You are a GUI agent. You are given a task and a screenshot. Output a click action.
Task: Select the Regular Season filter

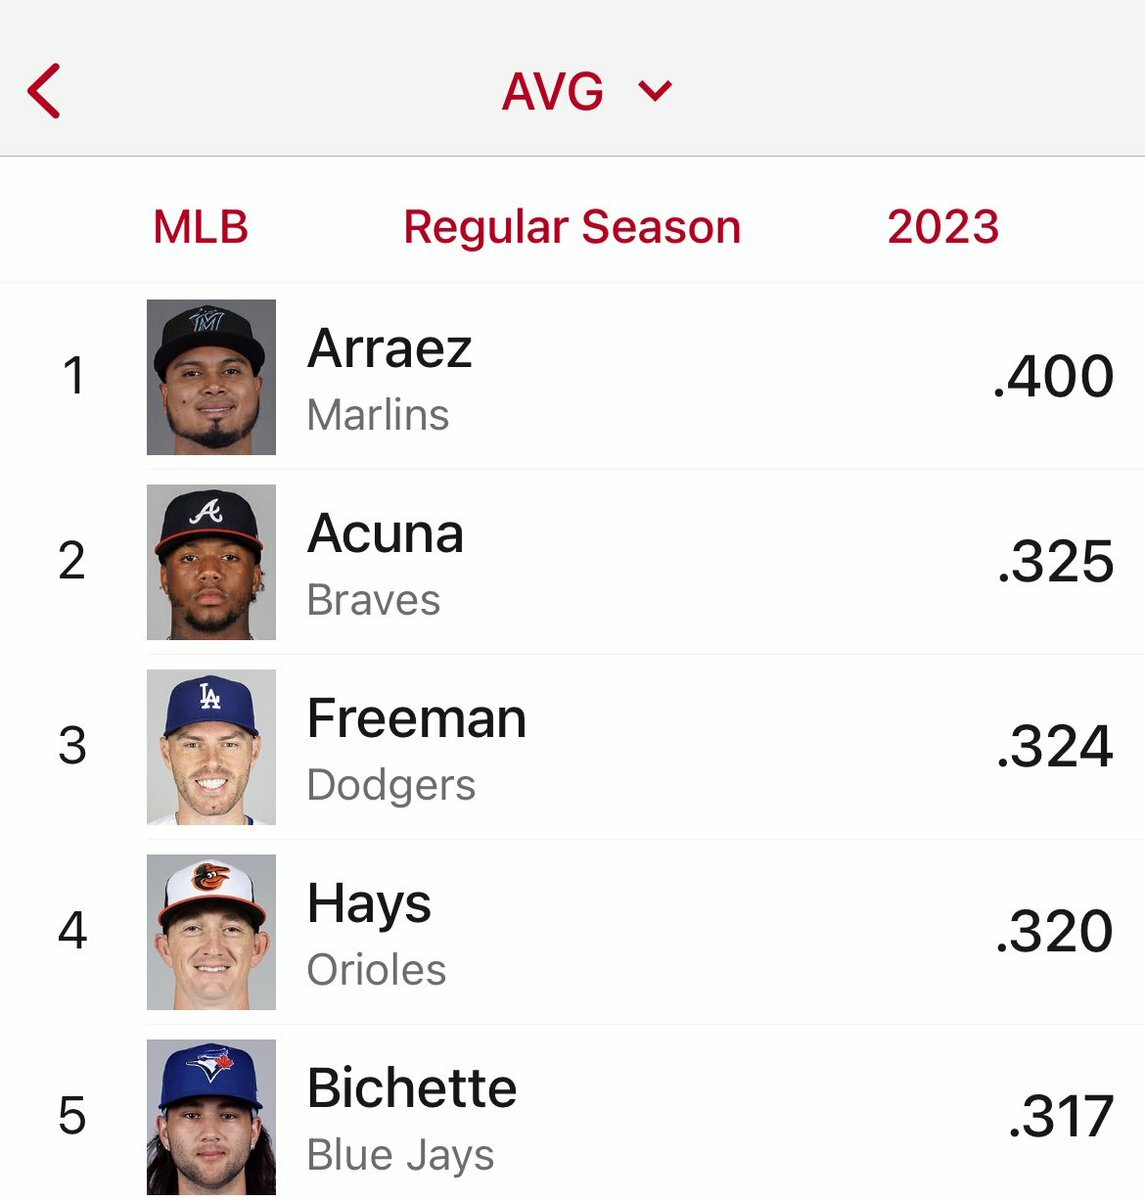(572, 227)
